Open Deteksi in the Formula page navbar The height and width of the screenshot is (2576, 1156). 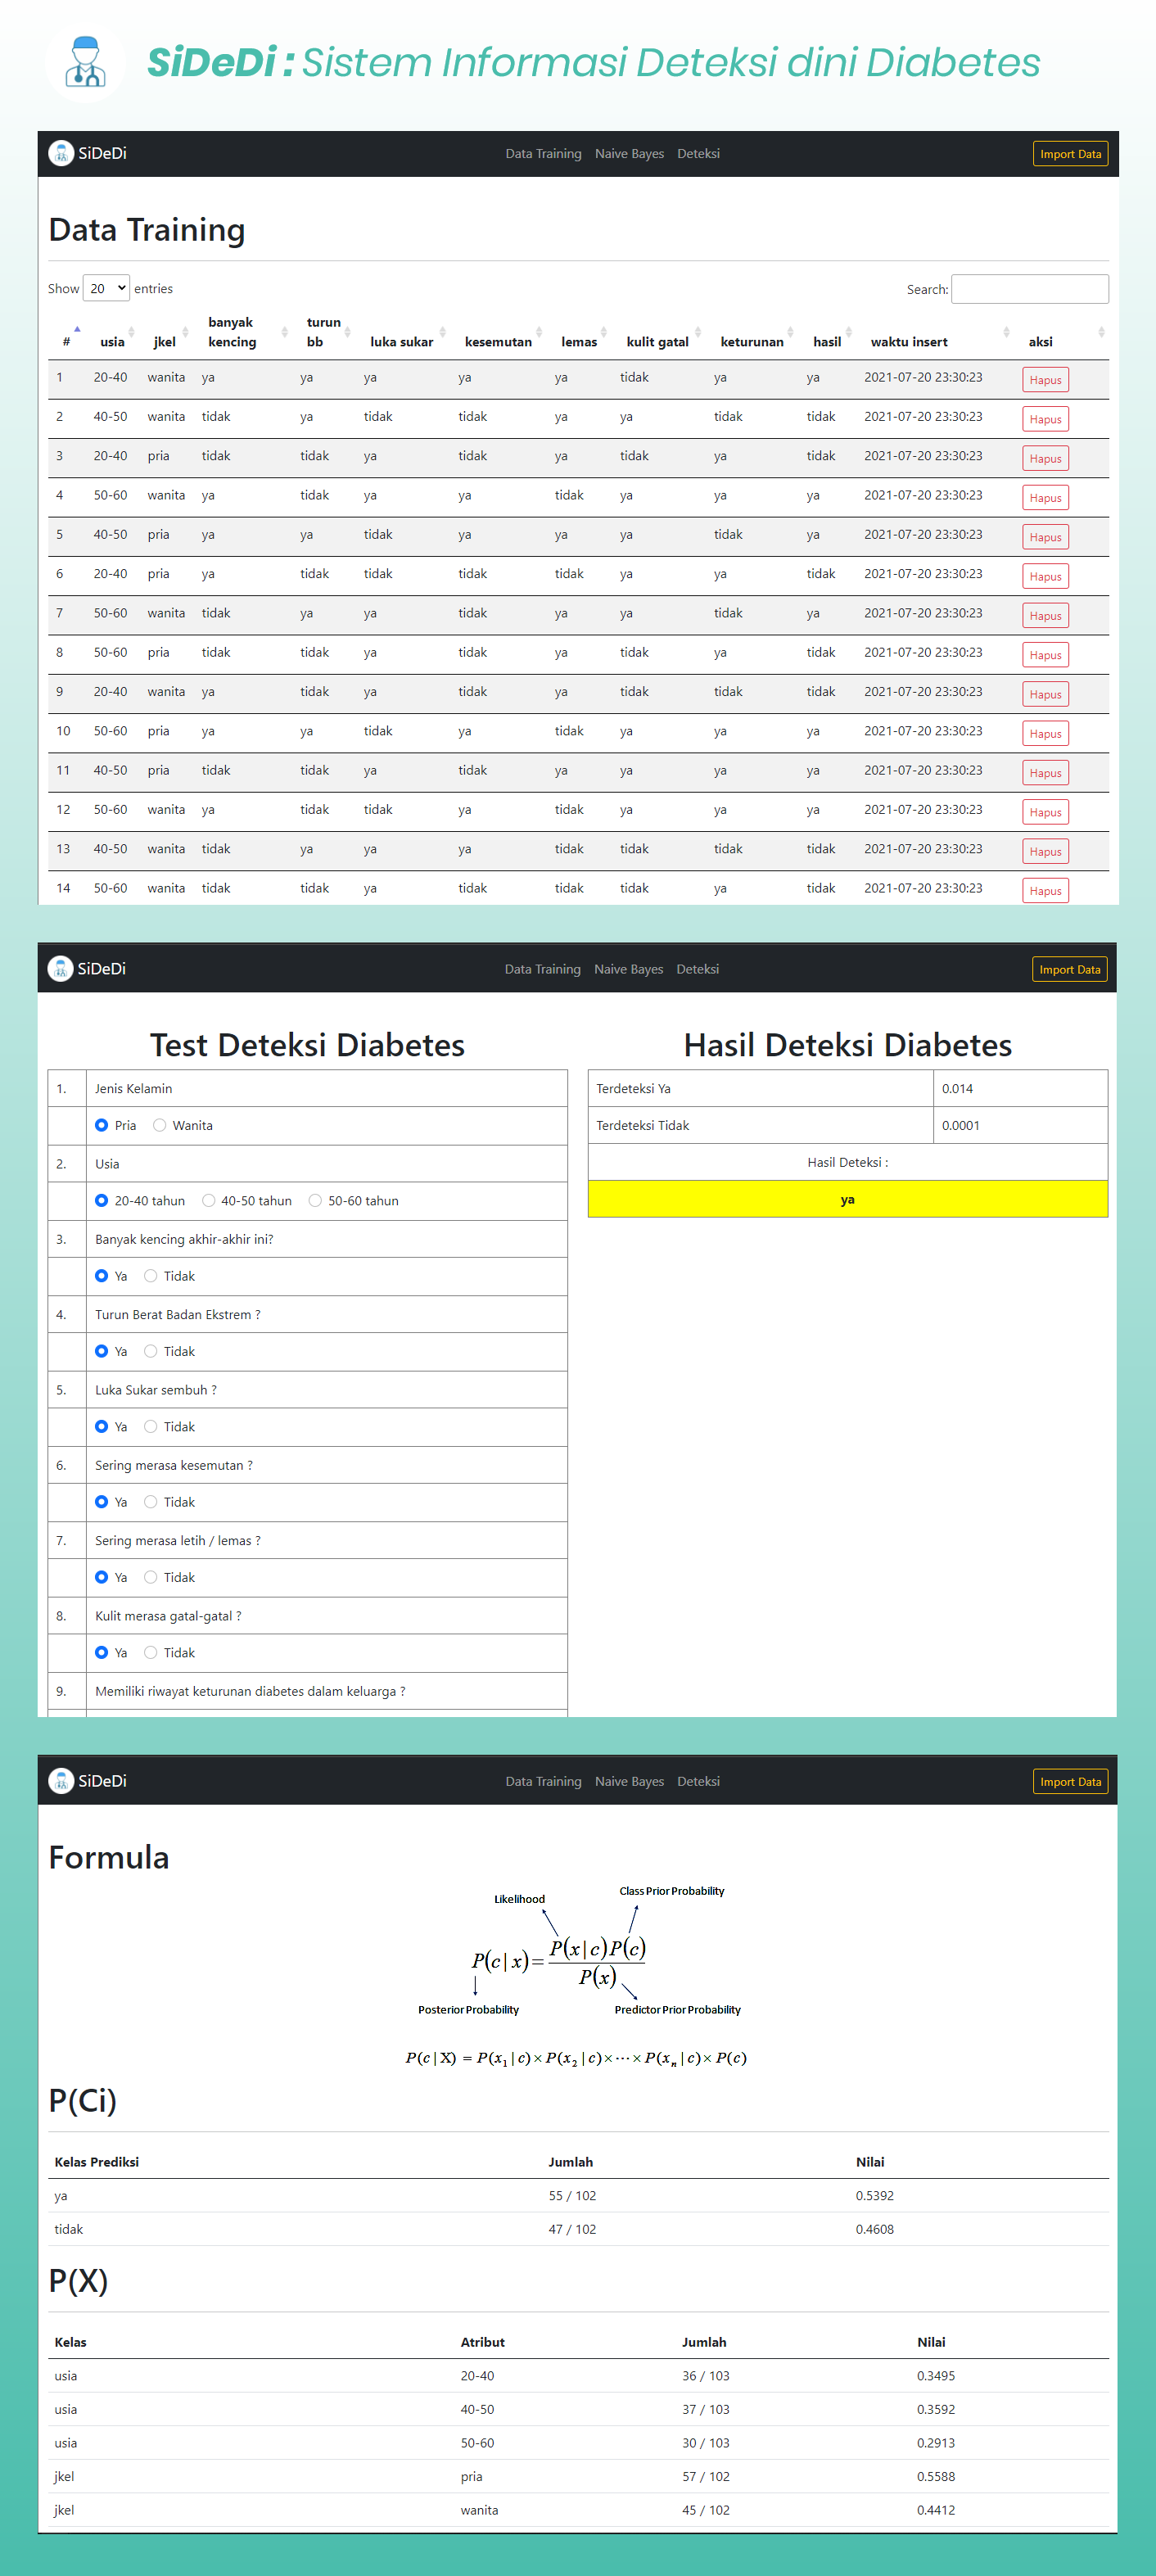point(698,1781)
